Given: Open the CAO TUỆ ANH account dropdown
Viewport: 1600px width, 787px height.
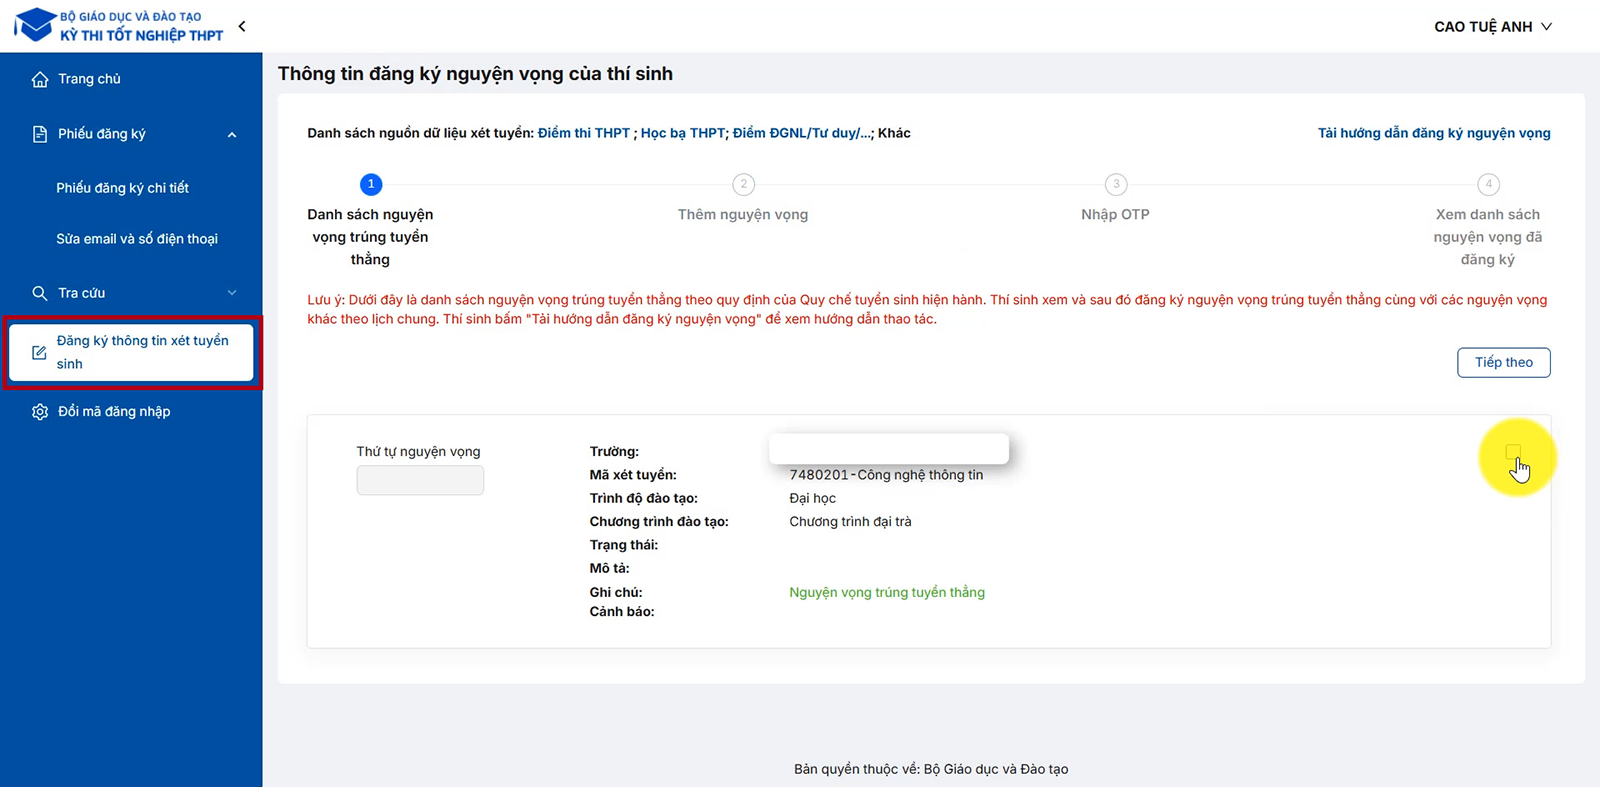Looking at the screenshot, I should coord(1492,27).
